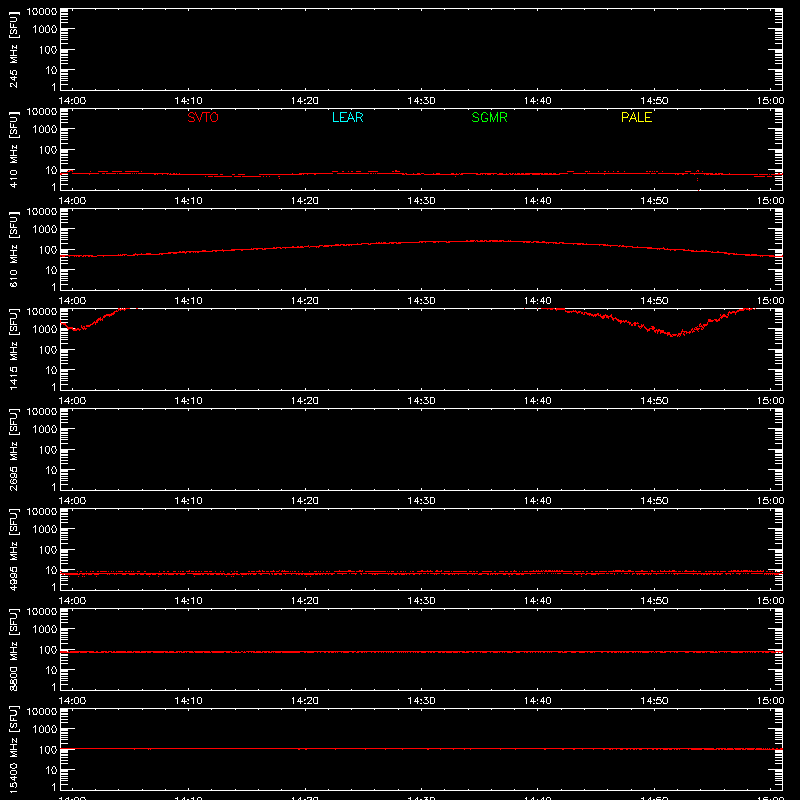Click 14:20 time label below 2695 MHz panel

tap(305, 501)
